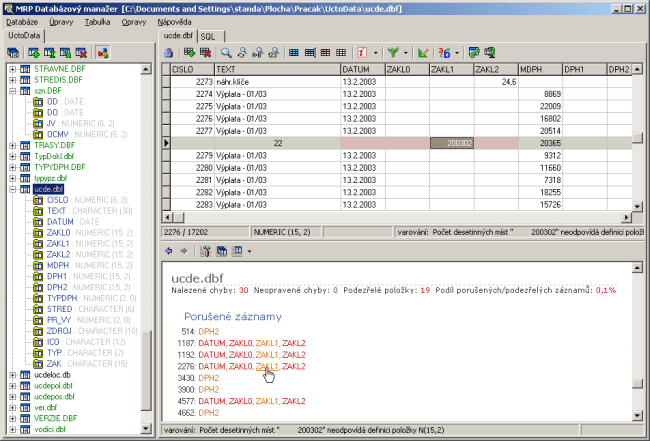Open the Opravy menu
The image size is (650, 441).
(x=134, y=20)
